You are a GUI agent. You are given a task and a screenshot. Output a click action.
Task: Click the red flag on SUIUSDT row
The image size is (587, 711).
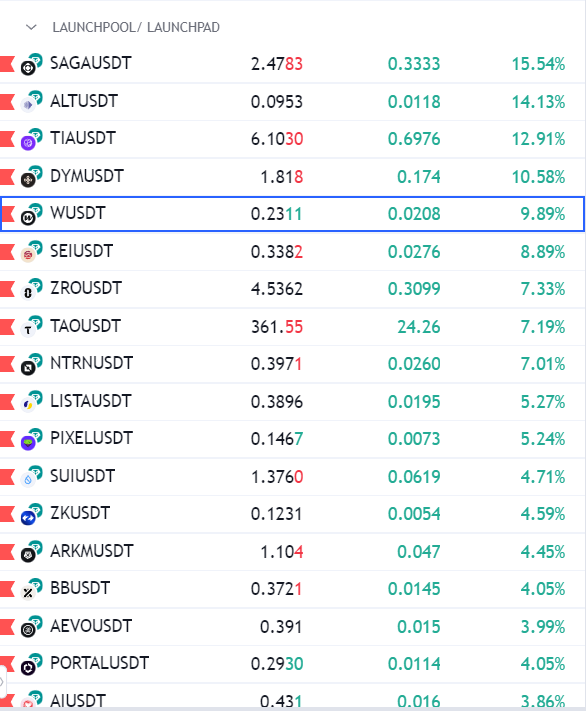[x=7, y=477]
